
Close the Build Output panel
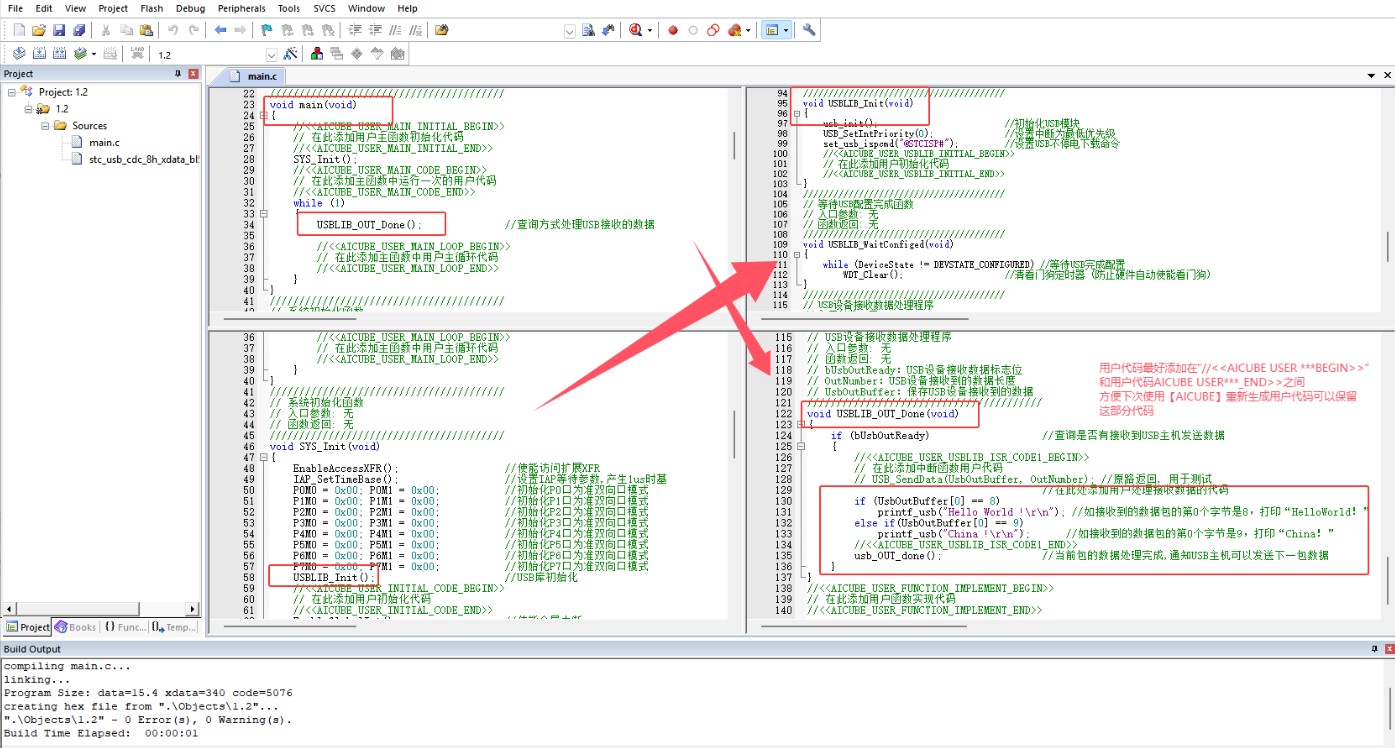point(1388,650)
